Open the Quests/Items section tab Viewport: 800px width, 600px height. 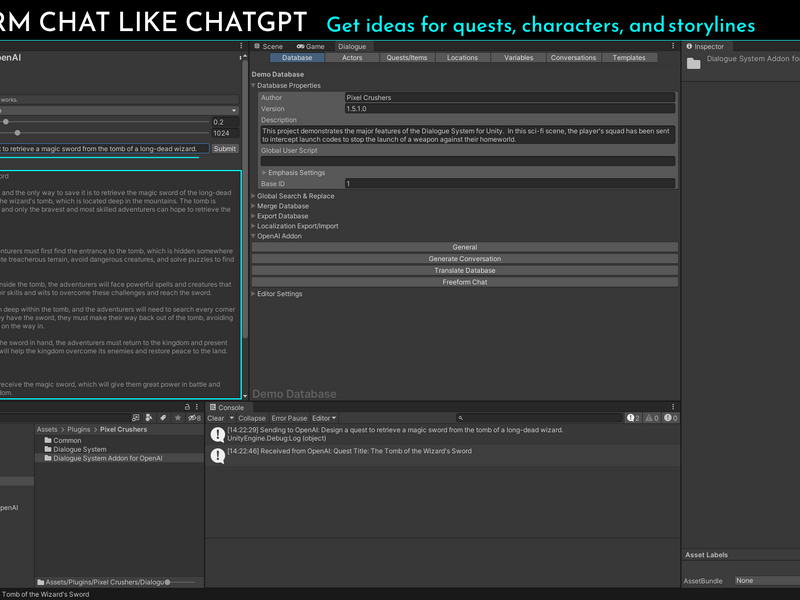click(407, 58)
